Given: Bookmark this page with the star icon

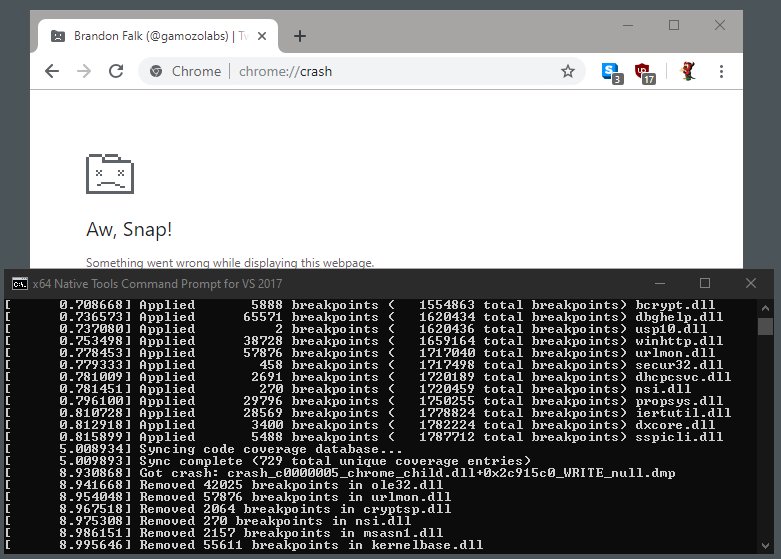Looking at the screenshot, I should (x=568, y=71).
